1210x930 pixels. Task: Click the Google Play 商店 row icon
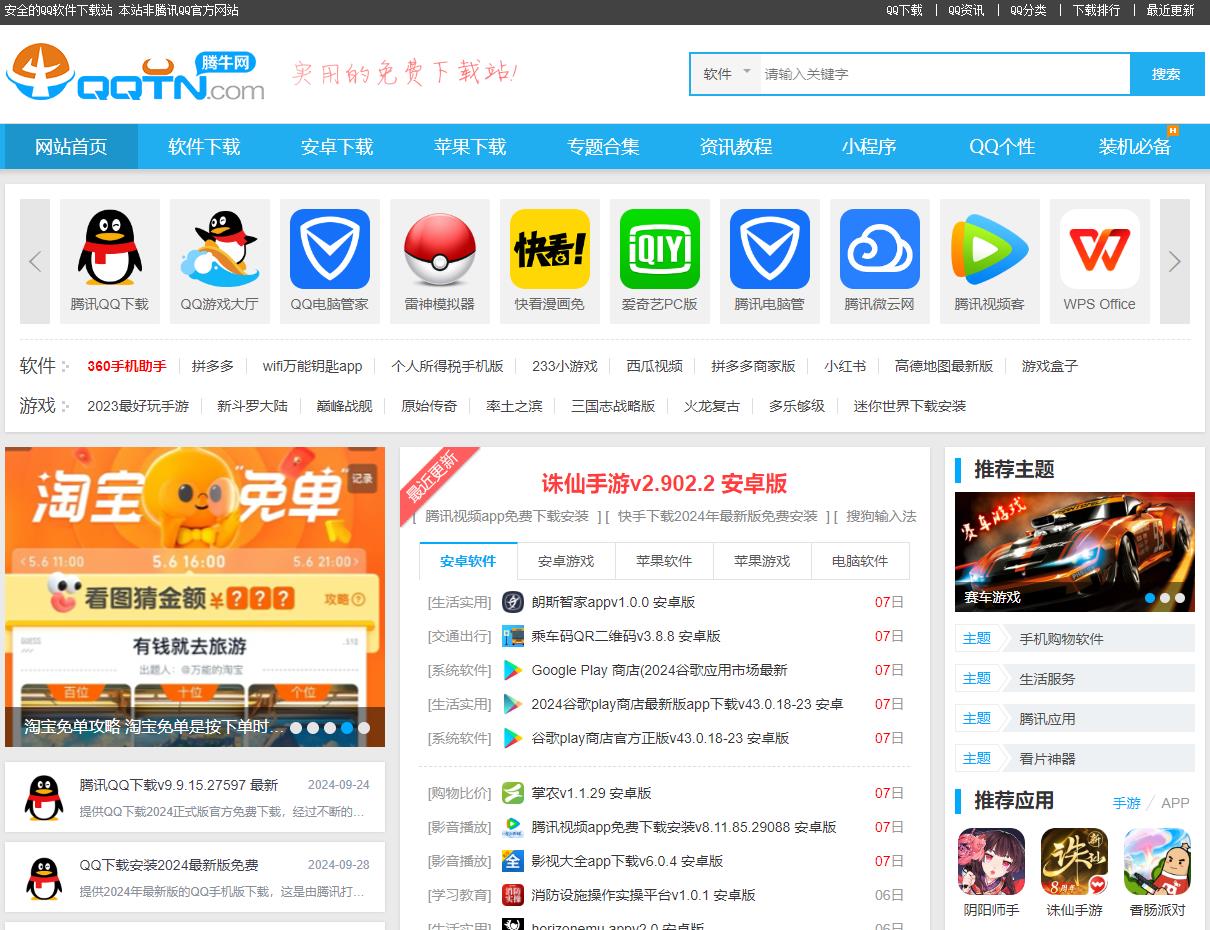(x=513, y=670)
